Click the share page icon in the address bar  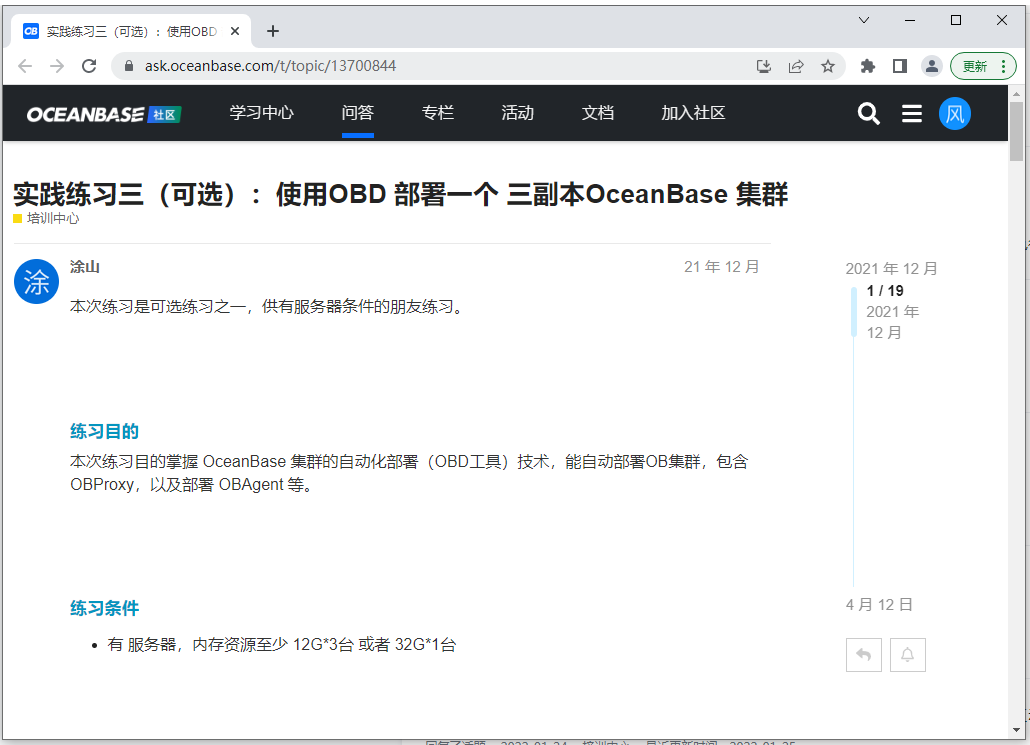pyautogui.click(x=796, y=66)
